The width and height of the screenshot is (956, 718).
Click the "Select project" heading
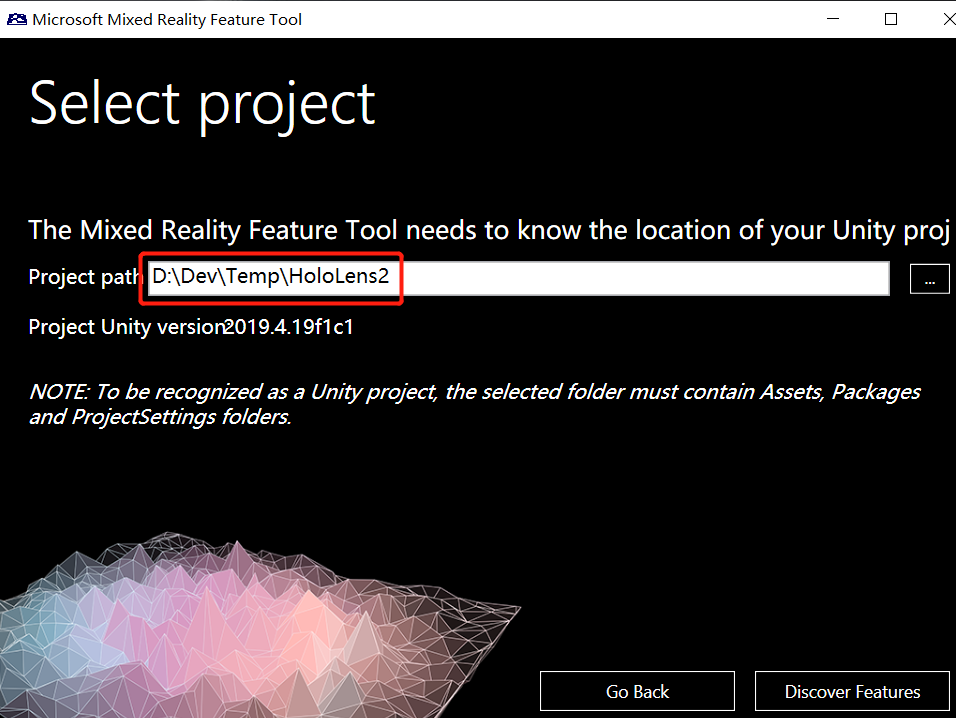[203, 103]
